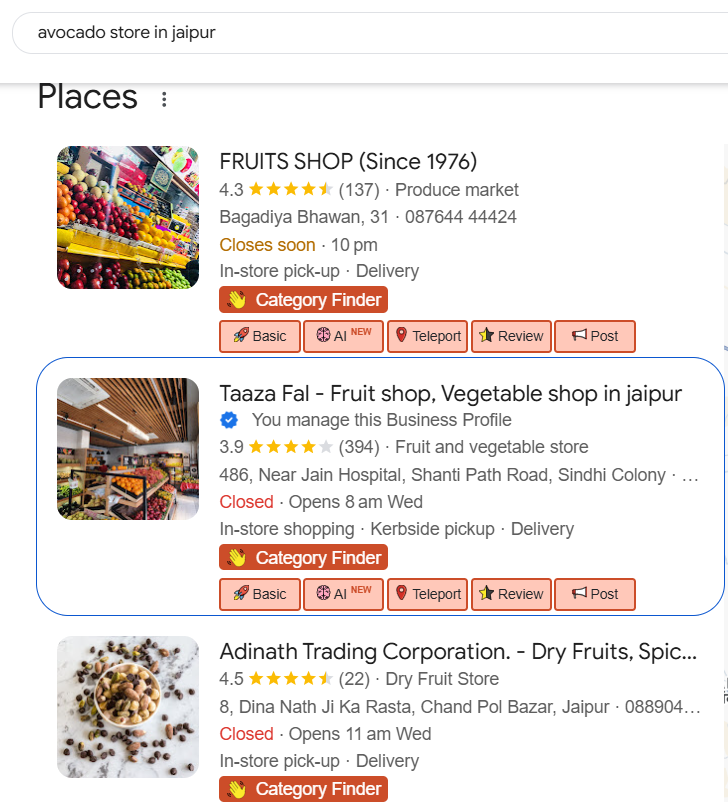The width and height of the screenshot is (728, 802).
Task: Open Review tool under FRUITS SHOP
Action: pyautogui.click(x=511, y=336)
